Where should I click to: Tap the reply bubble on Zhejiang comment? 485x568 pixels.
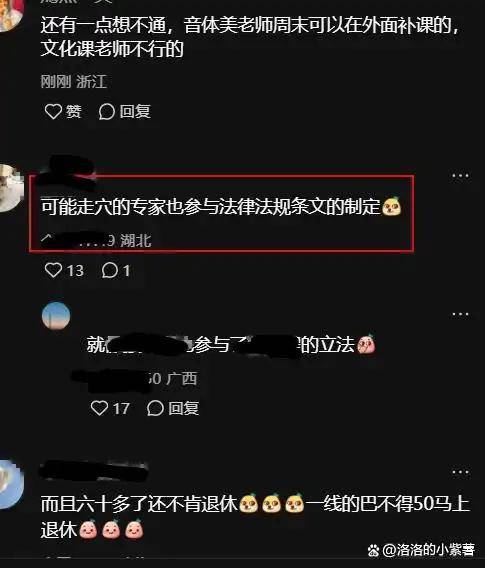tap(106, 112)
